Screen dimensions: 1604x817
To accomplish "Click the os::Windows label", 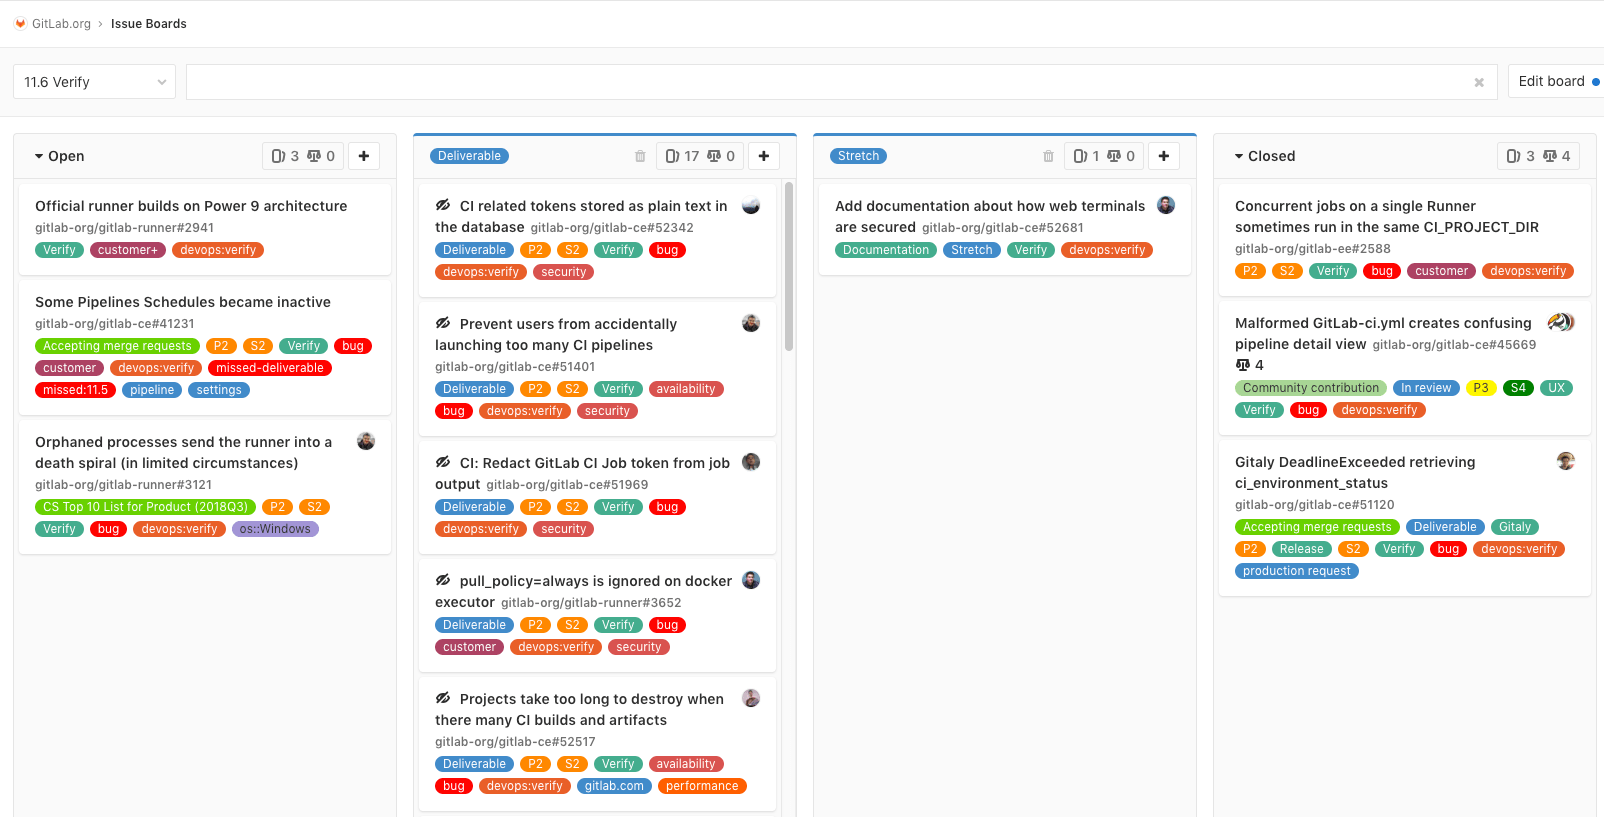I will (275, 529).
